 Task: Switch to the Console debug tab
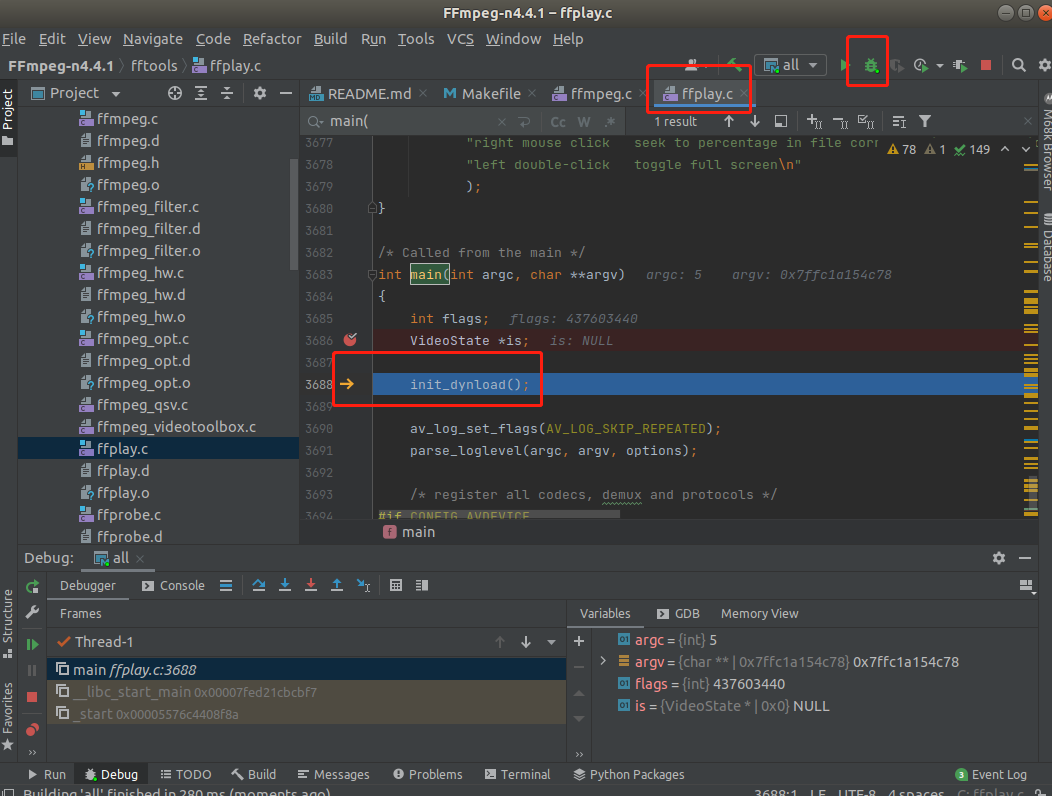pyautogui.click(x=173, y=586)
